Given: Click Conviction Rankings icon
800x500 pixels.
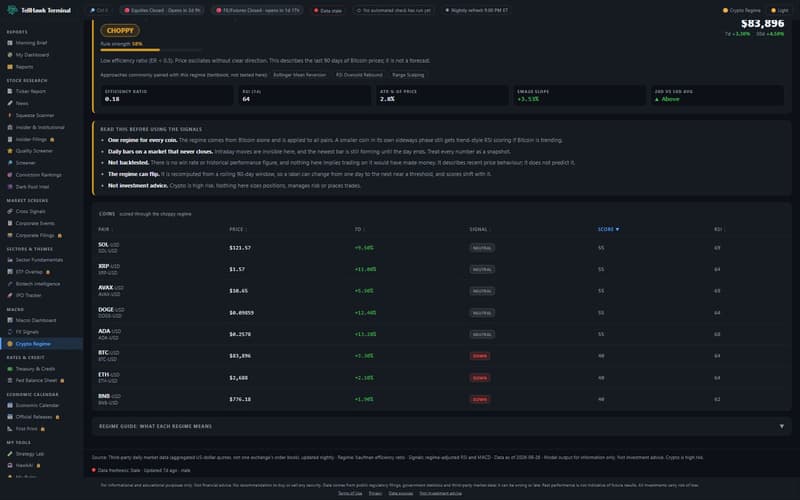Looking at the screenshot, I should 10,175.
